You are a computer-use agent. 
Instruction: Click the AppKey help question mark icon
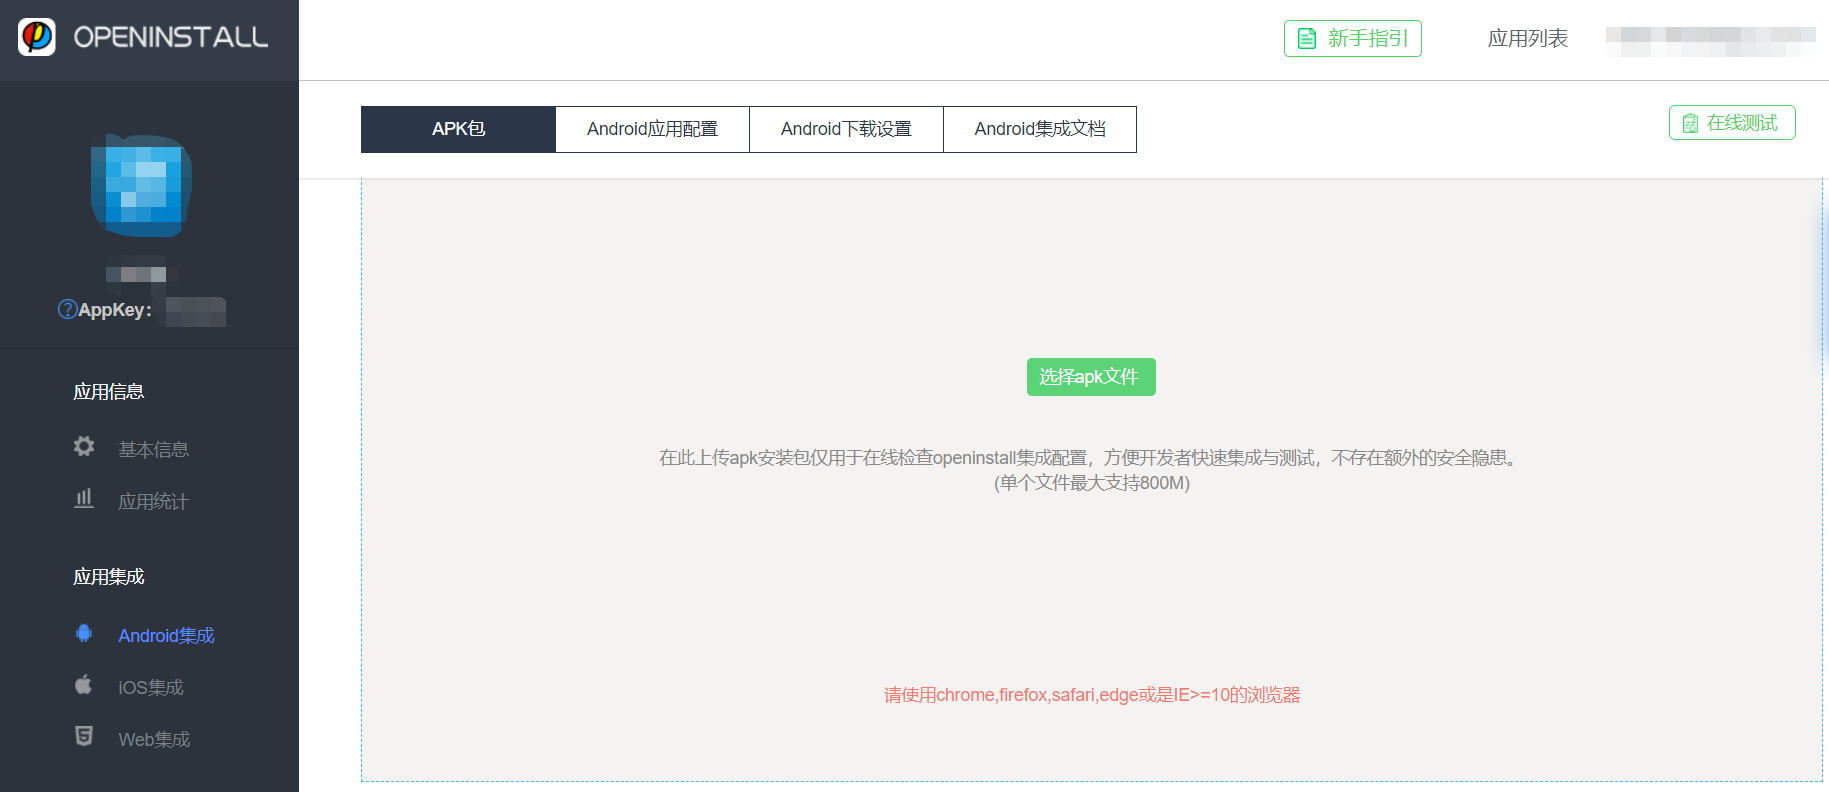click(x=67, y=310)
